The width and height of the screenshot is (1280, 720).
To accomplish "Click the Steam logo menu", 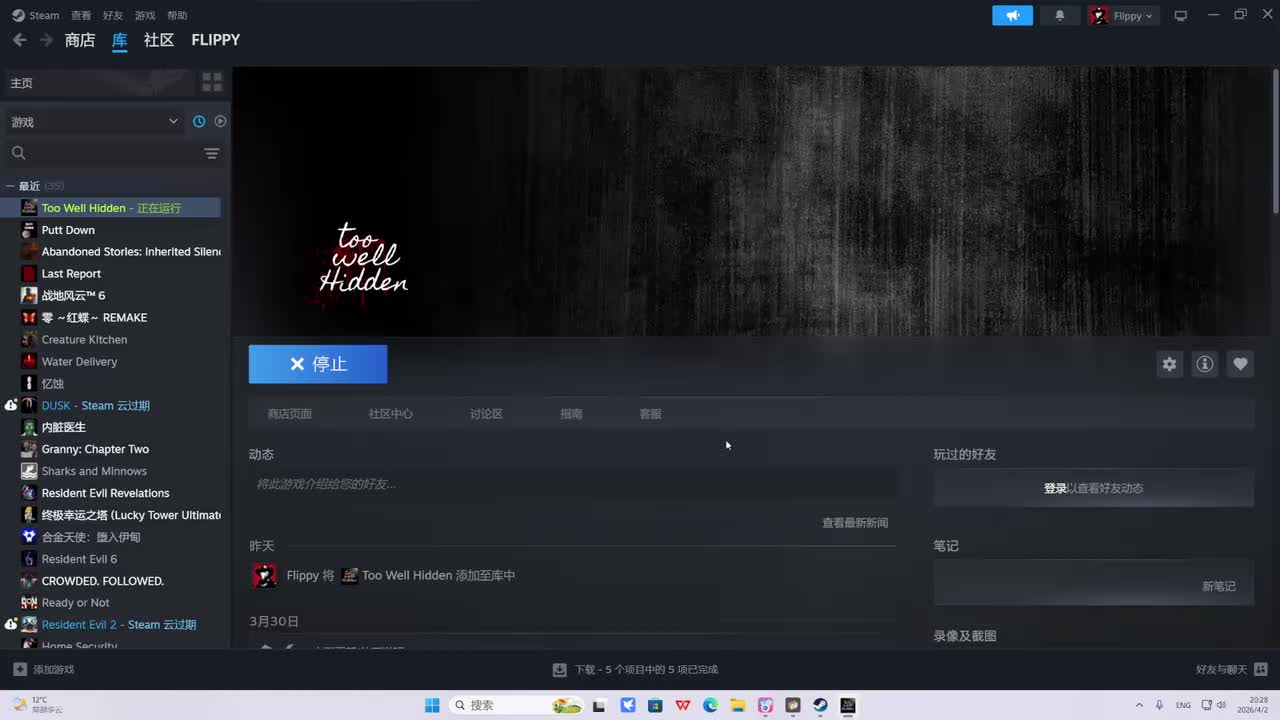I will (x=35, y=15).
